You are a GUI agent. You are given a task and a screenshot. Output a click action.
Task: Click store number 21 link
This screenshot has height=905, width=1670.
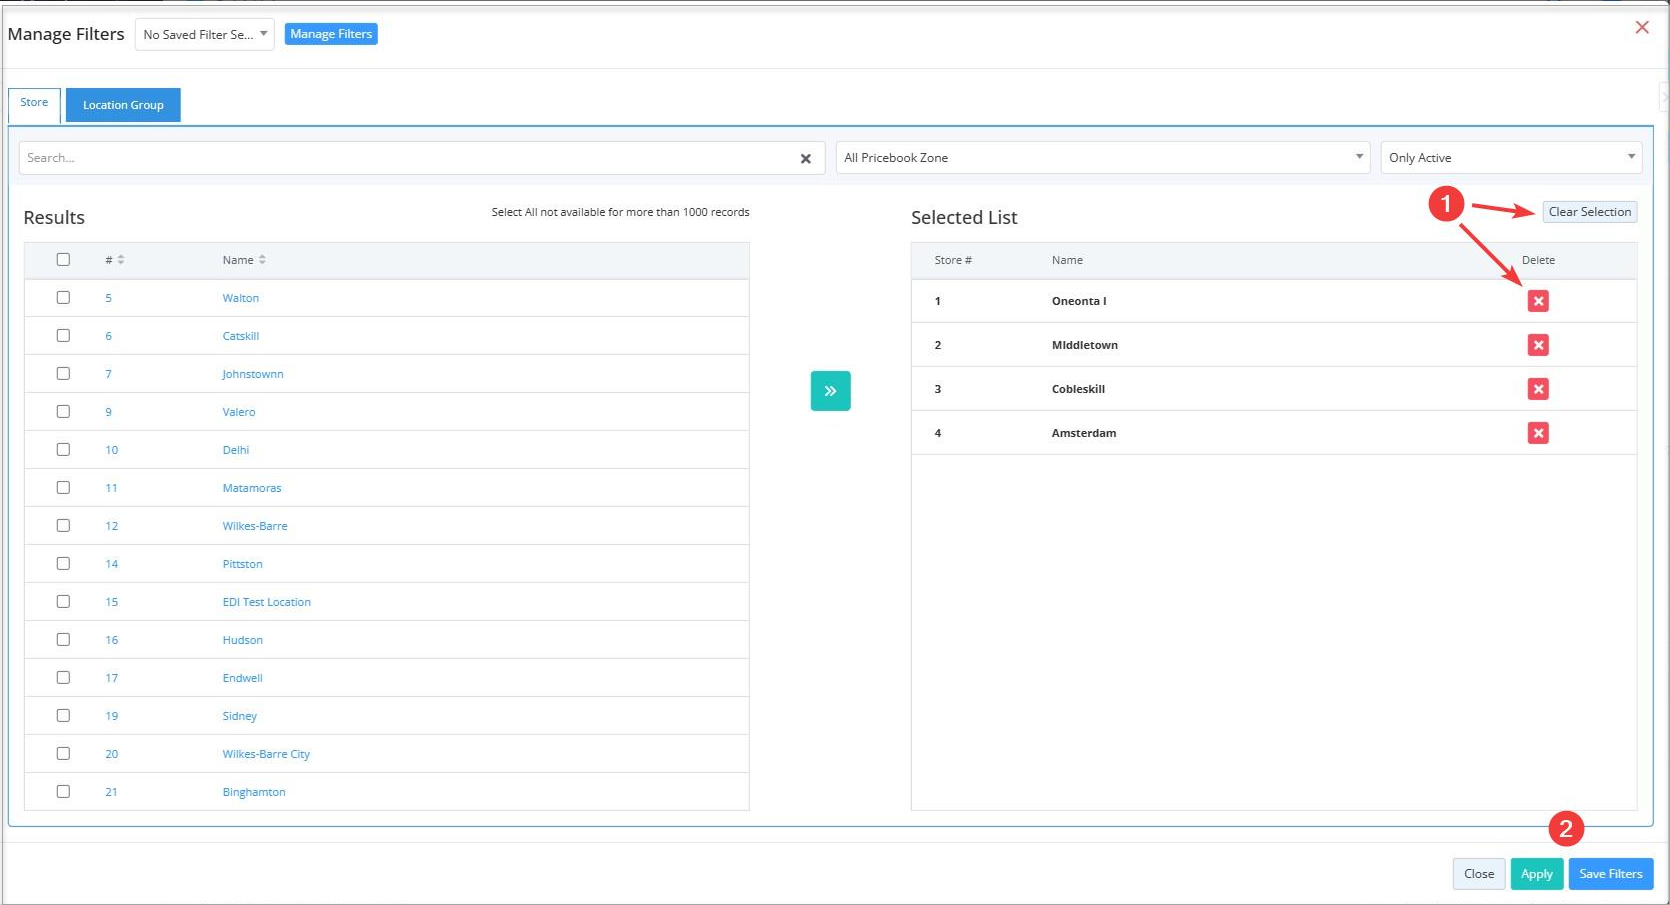112,792
